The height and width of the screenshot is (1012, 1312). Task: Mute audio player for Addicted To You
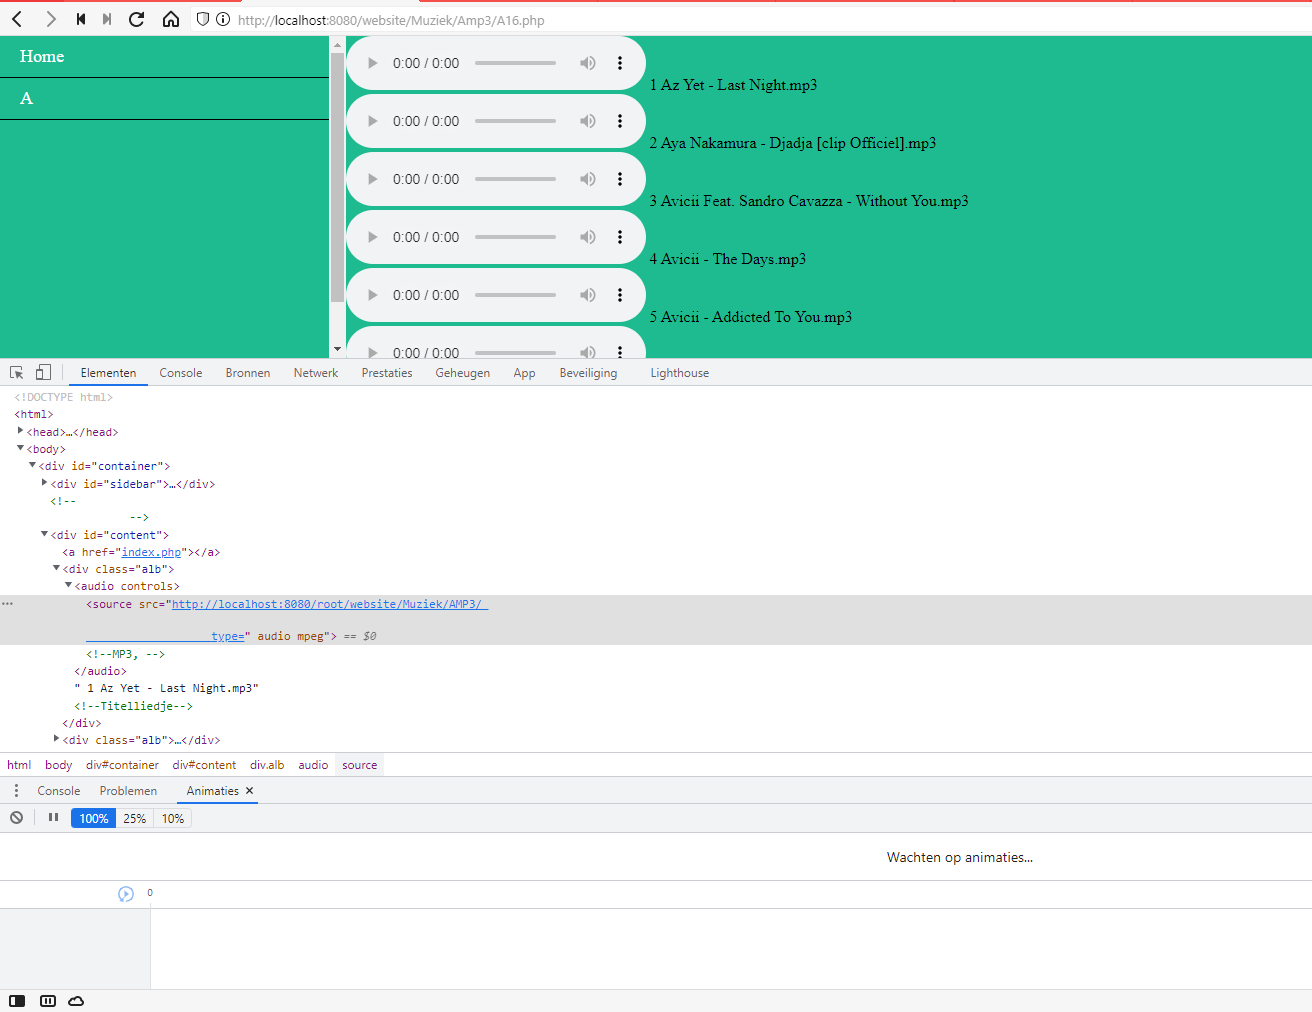(588, 295)
